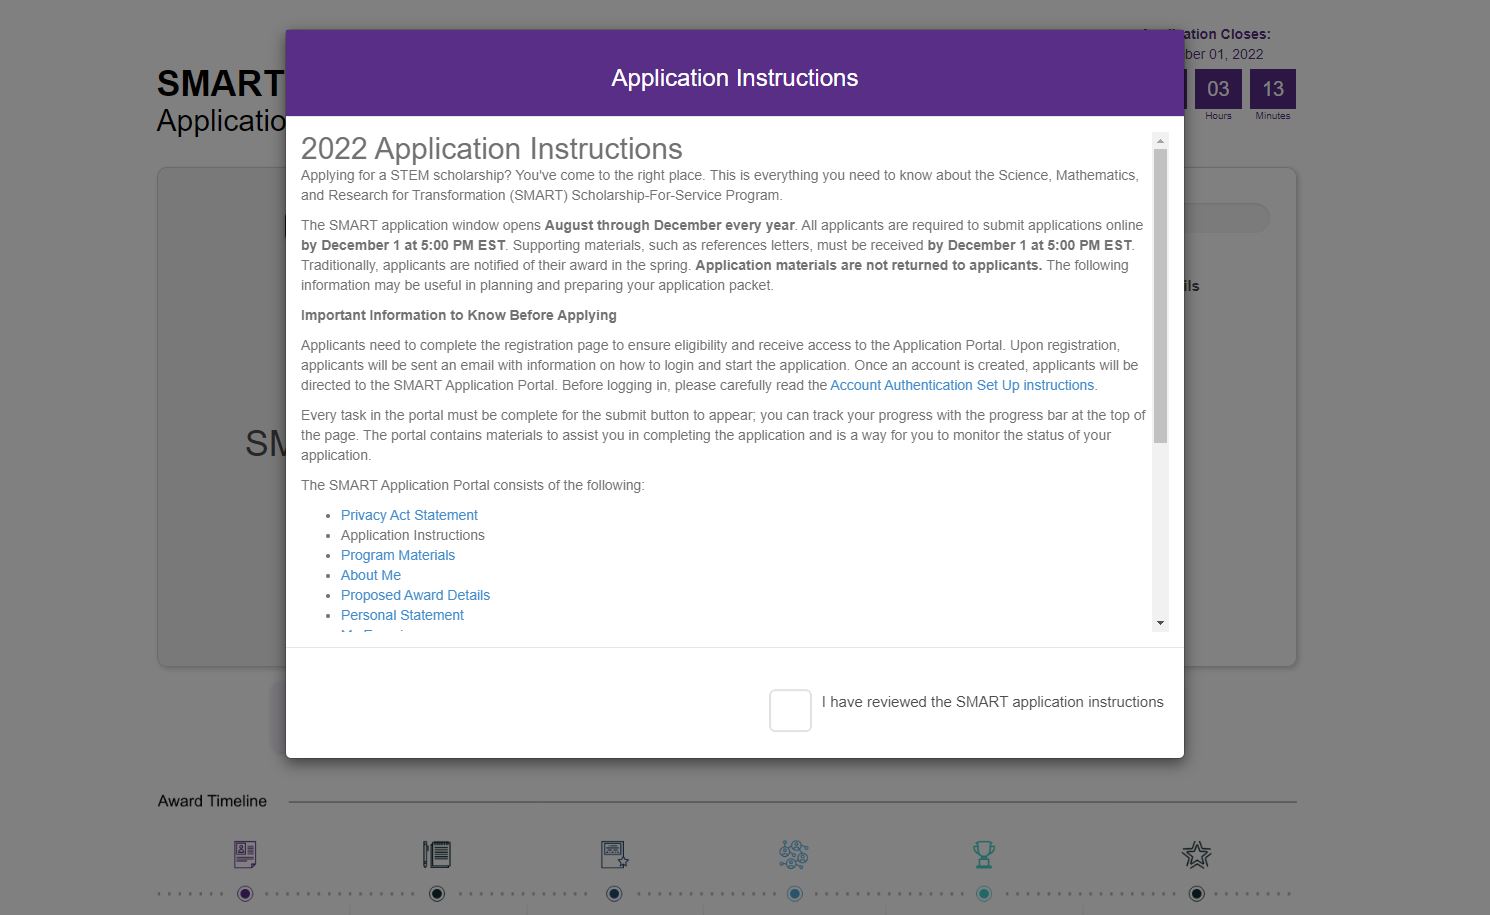This screenshot has height=915, width=1490.
Task: Go to the Program Materials link
Action: pos(398,555)
